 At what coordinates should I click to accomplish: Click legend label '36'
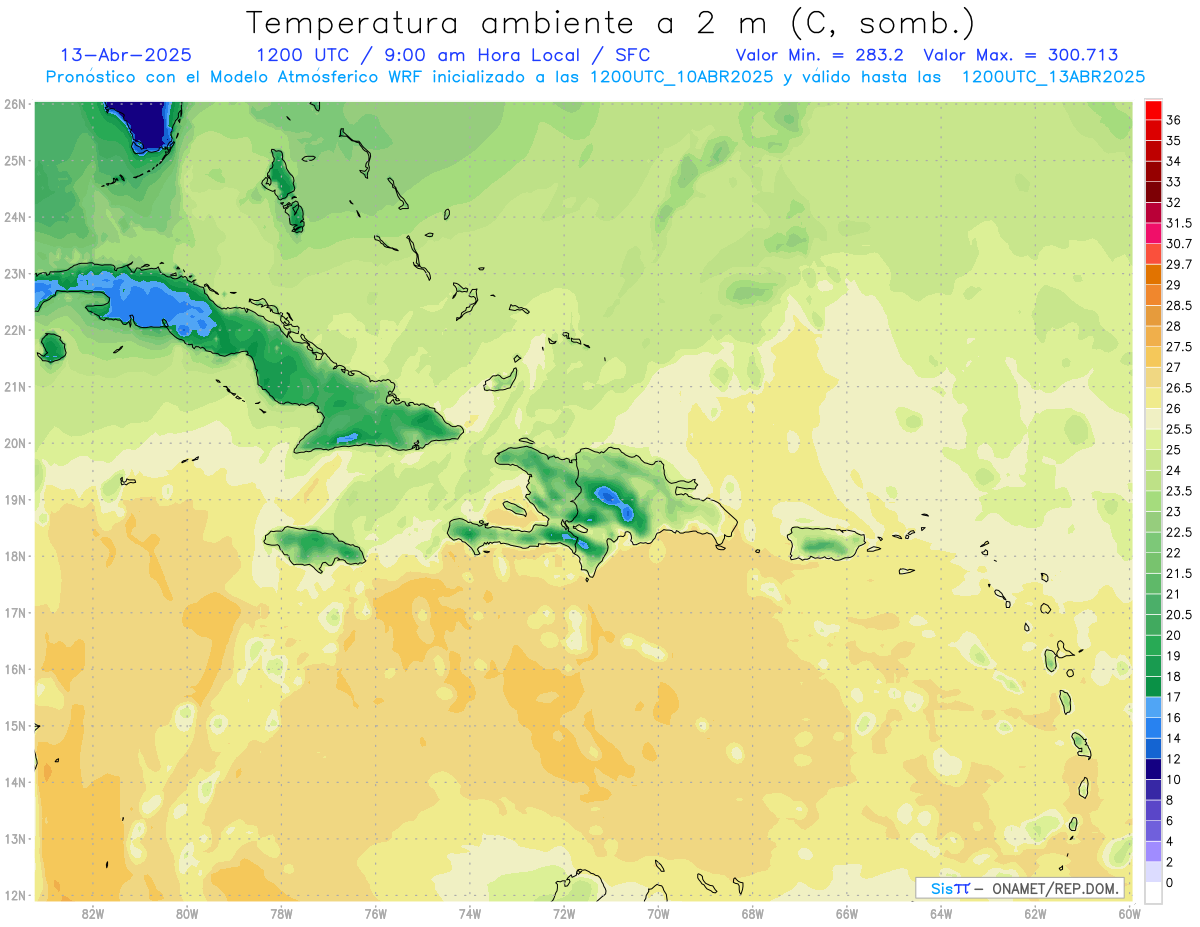click(1174, 120)
